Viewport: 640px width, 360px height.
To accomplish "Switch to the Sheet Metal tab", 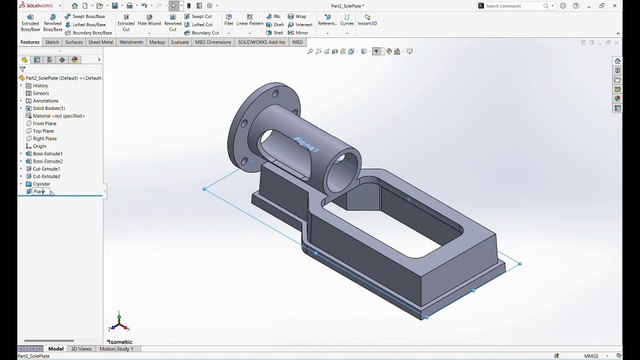I will [101, 42].
